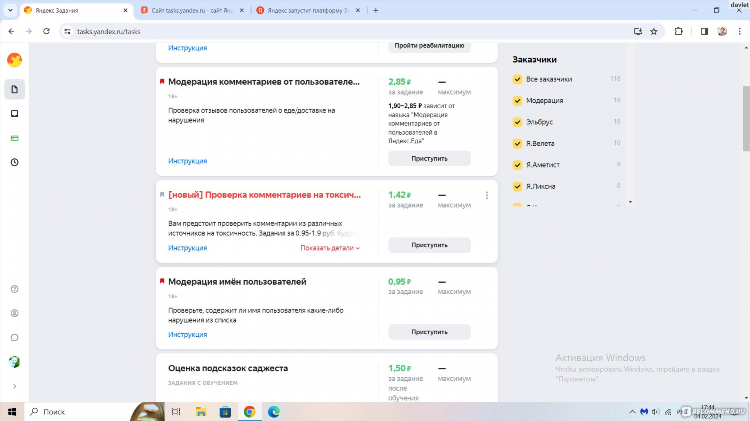Bookmark this page with star icon

pos(654,32)
